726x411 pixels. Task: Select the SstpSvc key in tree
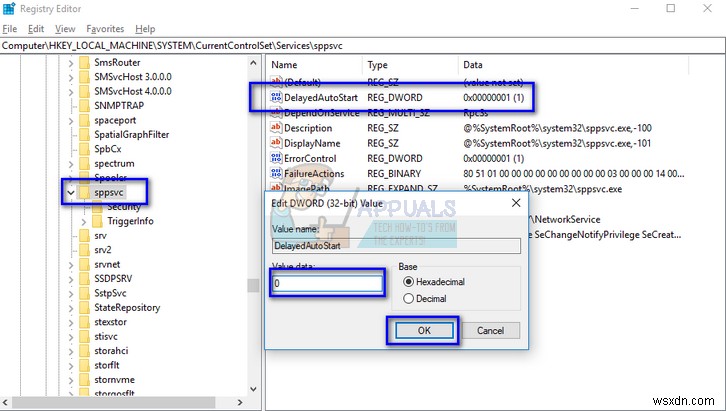(110, 293)
